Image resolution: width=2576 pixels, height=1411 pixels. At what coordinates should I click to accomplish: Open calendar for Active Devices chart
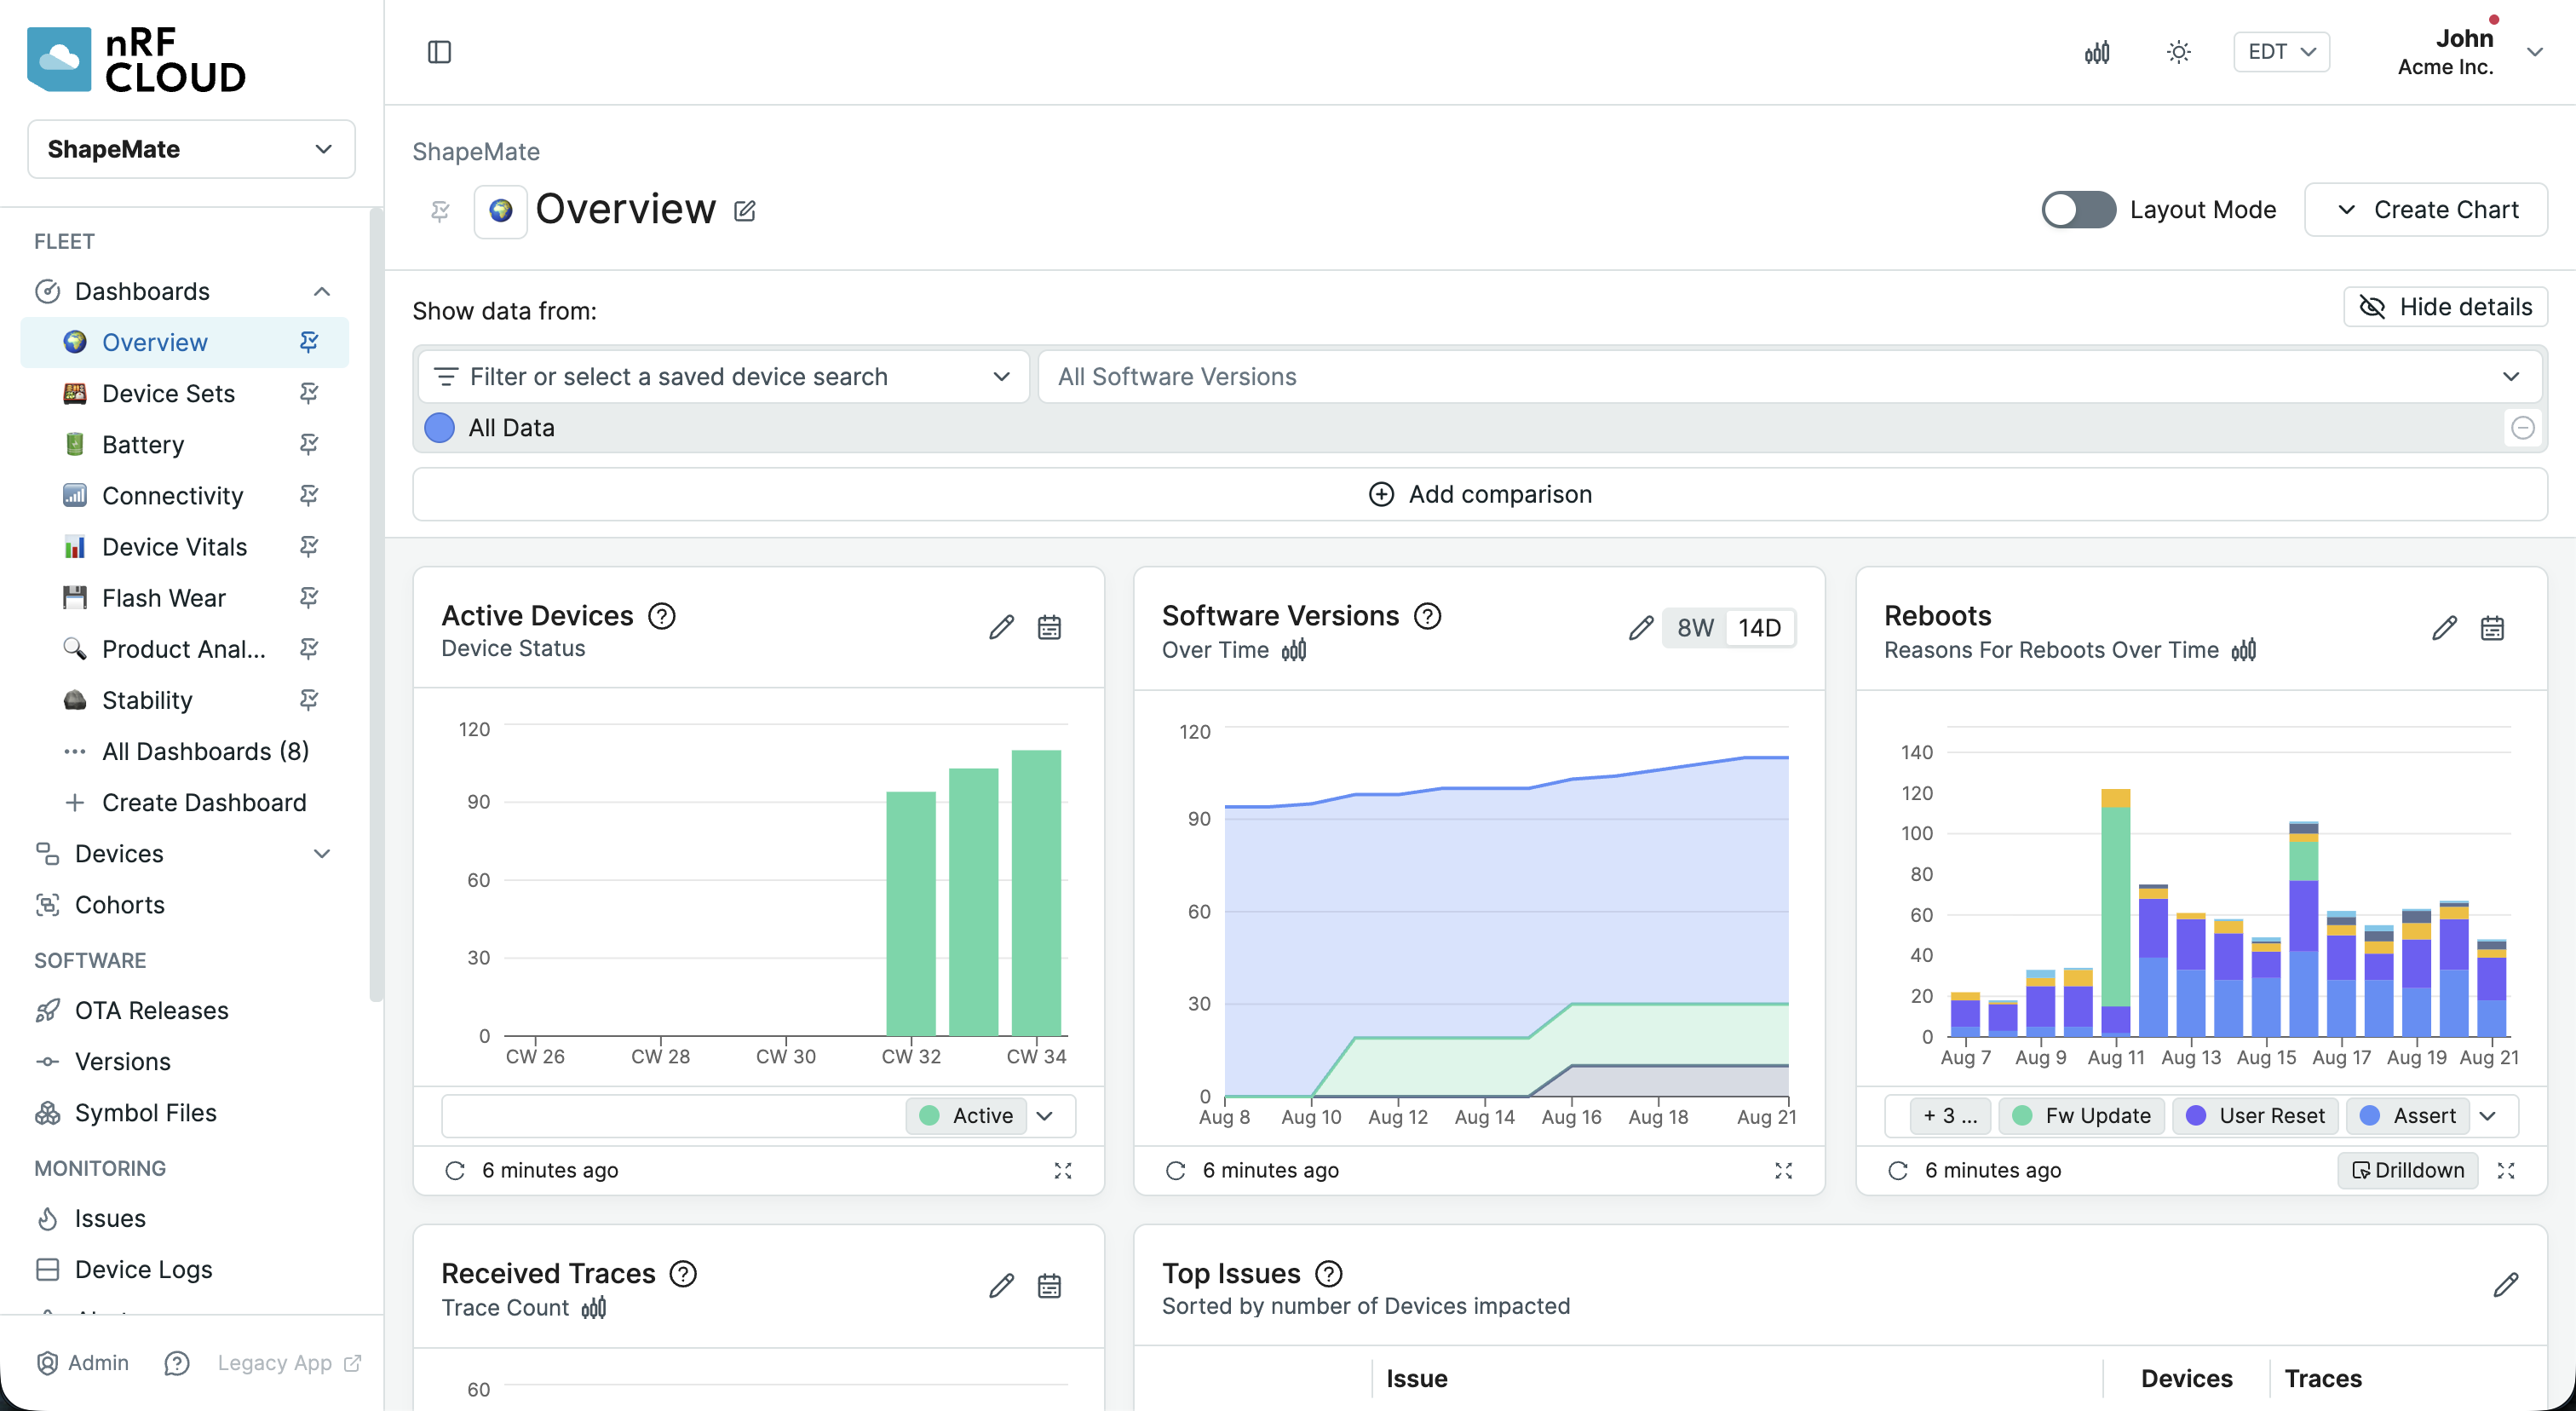1049,627
